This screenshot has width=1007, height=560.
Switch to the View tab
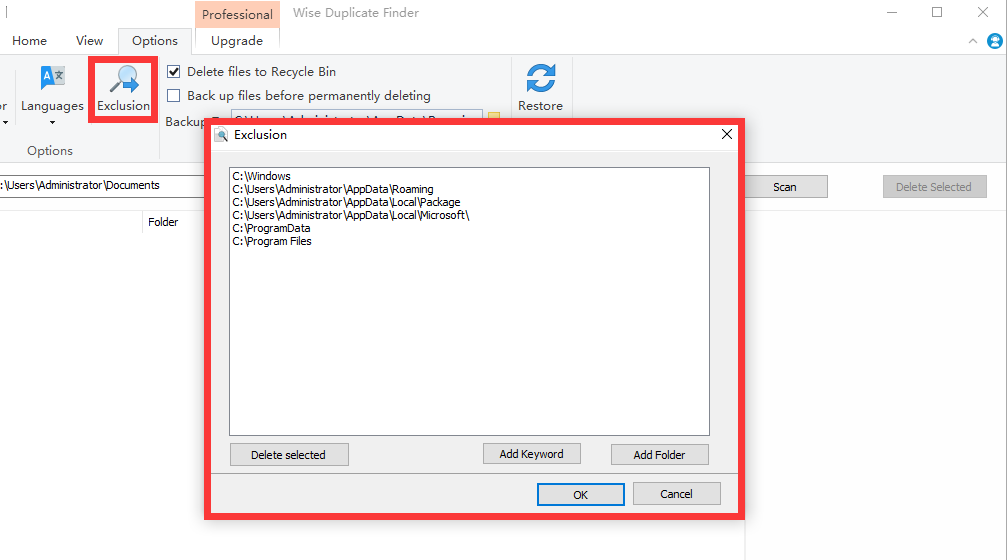tap(89, 40)
